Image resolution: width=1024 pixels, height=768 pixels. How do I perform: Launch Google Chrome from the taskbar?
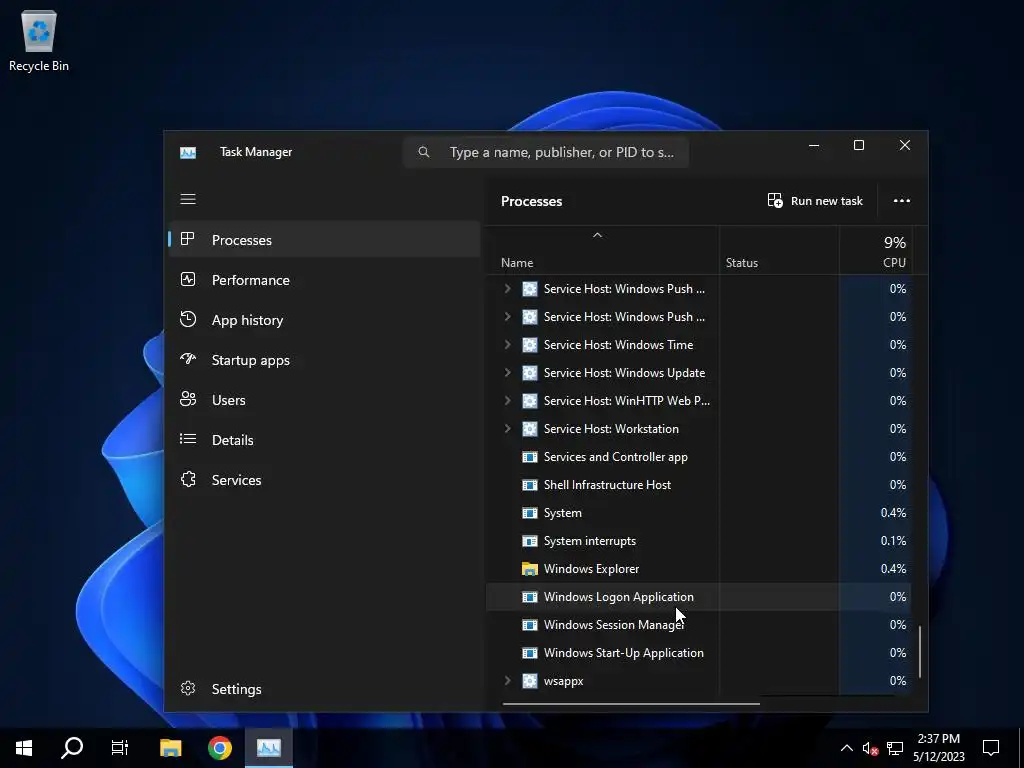click(x=219, y=748)
